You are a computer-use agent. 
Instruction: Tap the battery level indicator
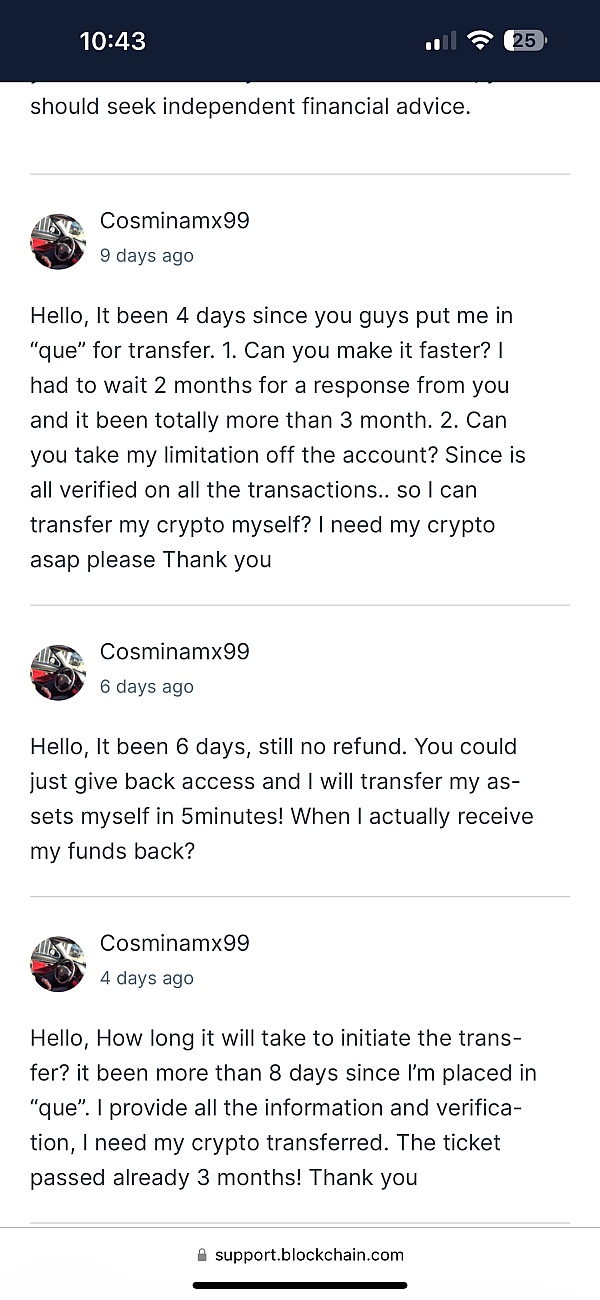pyautogui.click(x=526, y=41)
